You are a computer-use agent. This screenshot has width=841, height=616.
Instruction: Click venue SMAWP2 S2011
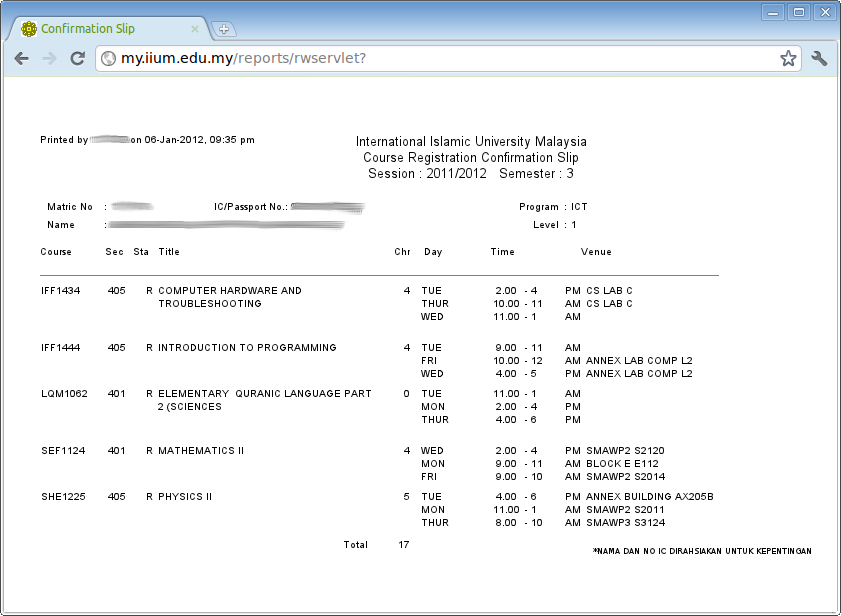(625, 510)
